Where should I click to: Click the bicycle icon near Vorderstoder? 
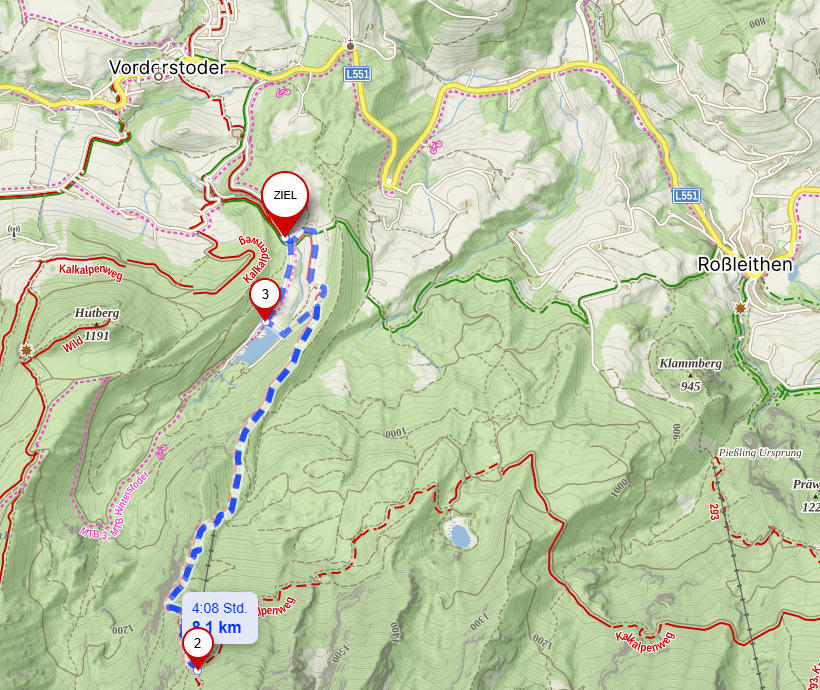tap(283, 93)
